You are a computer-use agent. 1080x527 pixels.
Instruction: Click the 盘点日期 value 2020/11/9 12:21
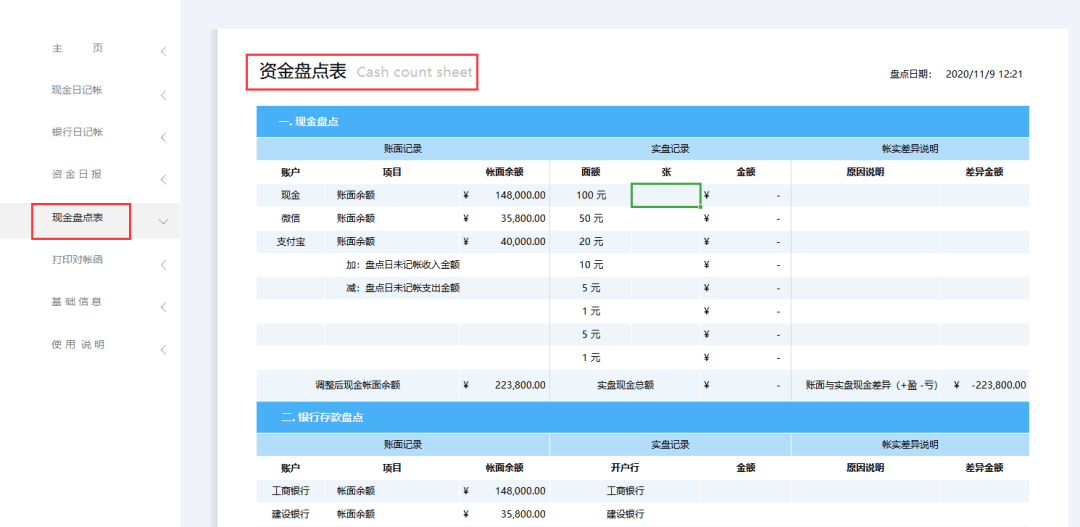[x=984, y=74]
